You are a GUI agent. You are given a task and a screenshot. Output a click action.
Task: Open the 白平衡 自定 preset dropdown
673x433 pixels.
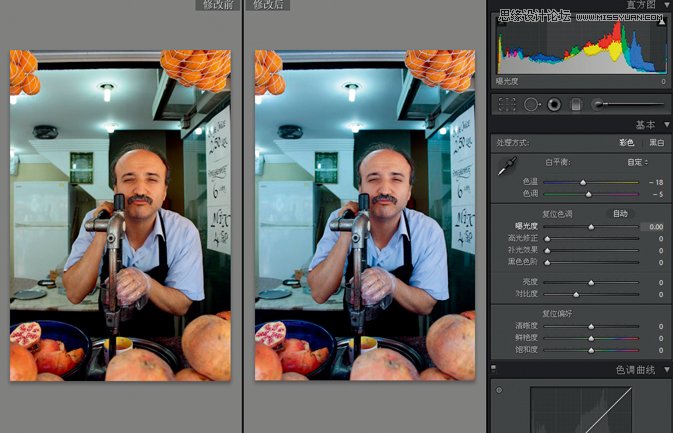638,161
